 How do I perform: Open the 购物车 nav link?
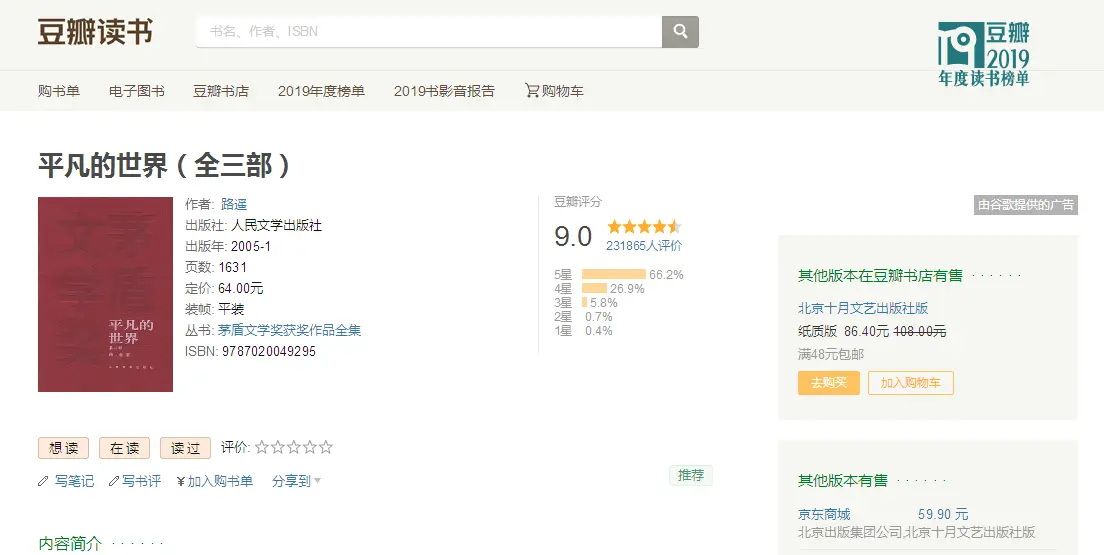563,91
